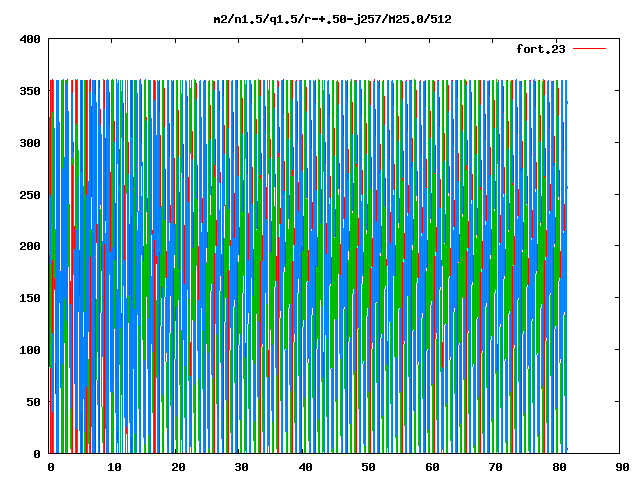Click the red legend line sample
Viewport: 640px width, 480px height.
(x=589, y=49)
